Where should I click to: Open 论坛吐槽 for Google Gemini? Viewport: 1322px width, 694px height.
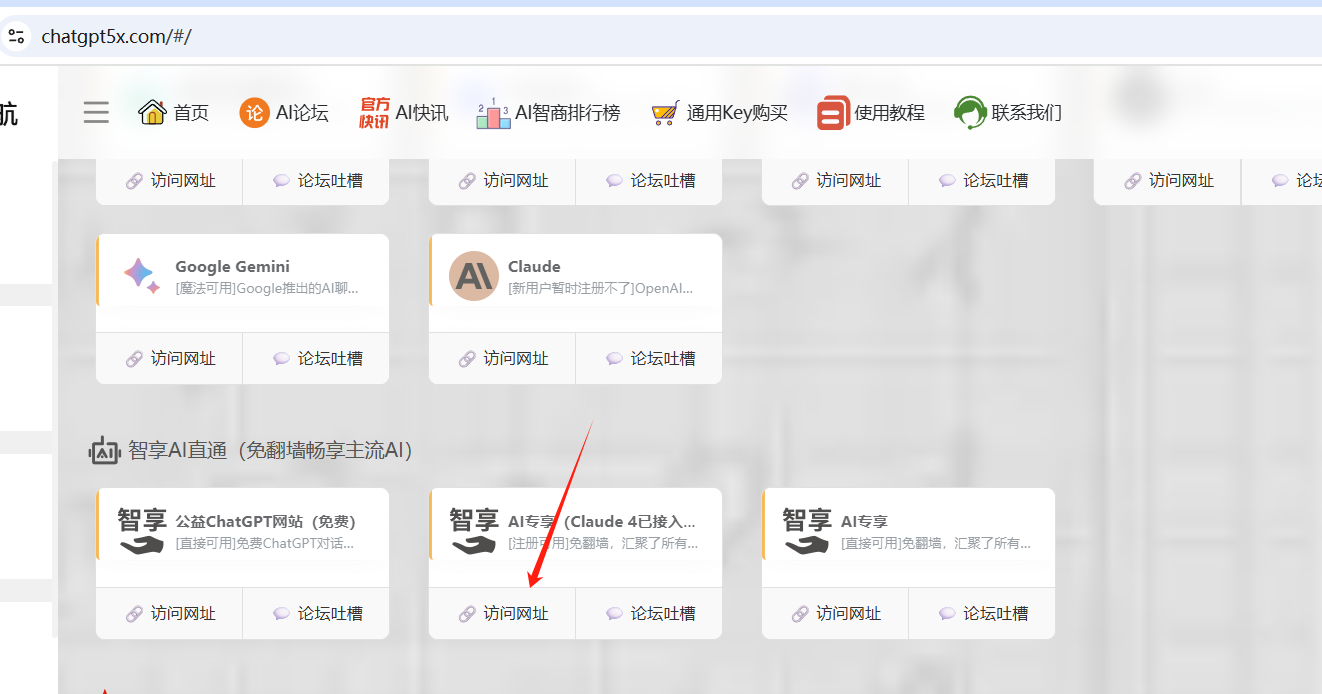[316, 358]
